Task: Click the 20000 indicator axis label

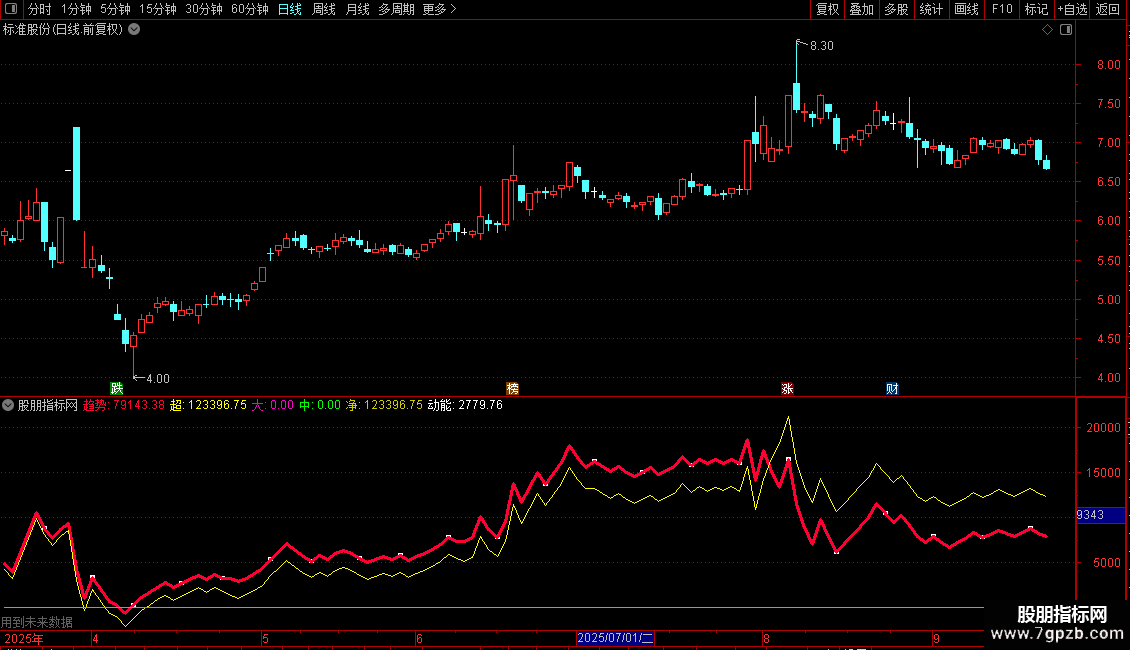Action: point(1103,427)
